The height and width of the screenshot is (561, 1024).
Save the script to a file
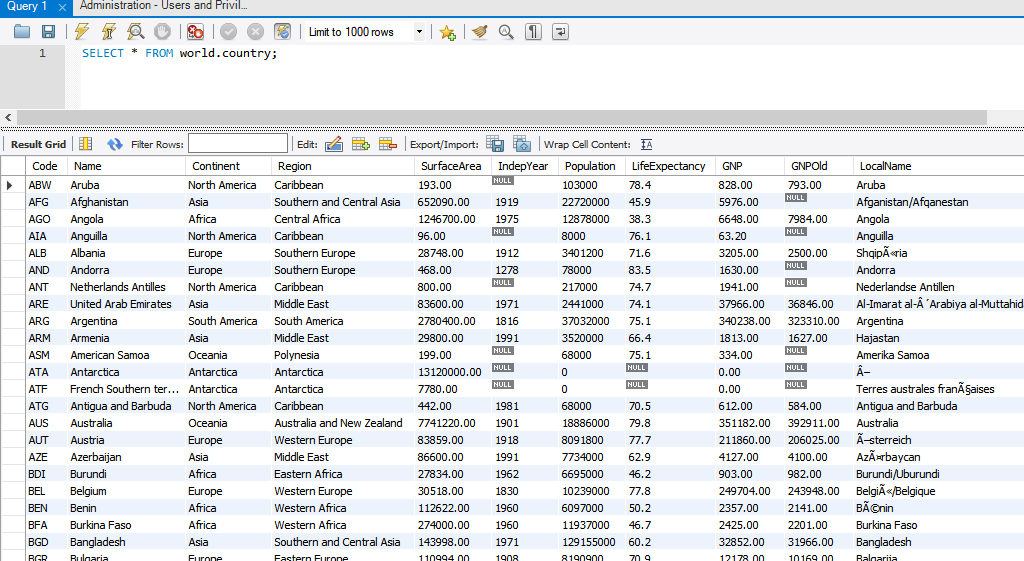48,32
